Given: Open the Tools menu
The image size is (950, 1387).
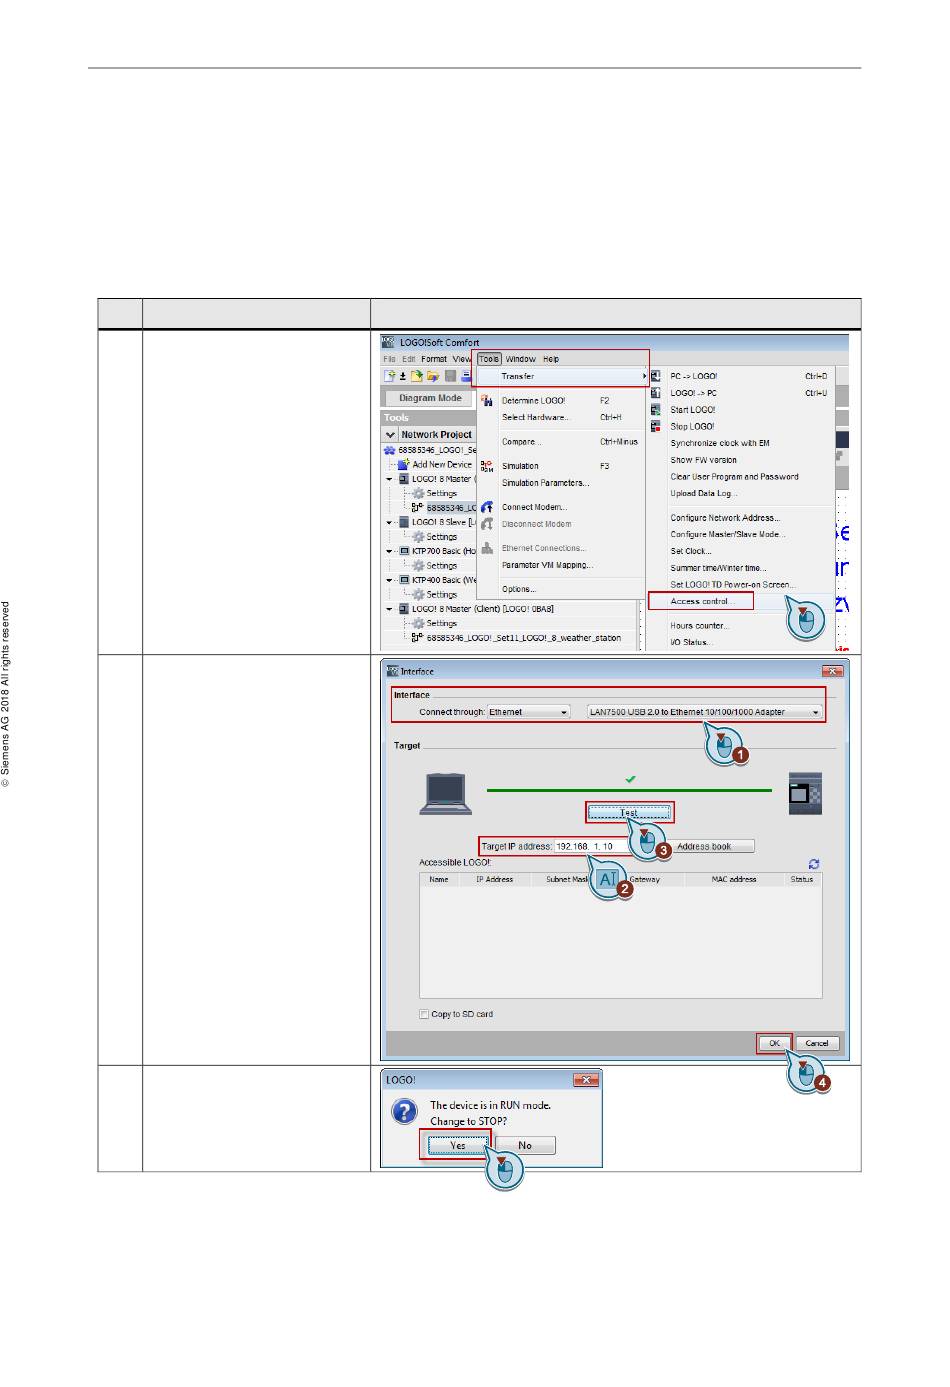Looking at the screenshot, I should pos(488,359).
